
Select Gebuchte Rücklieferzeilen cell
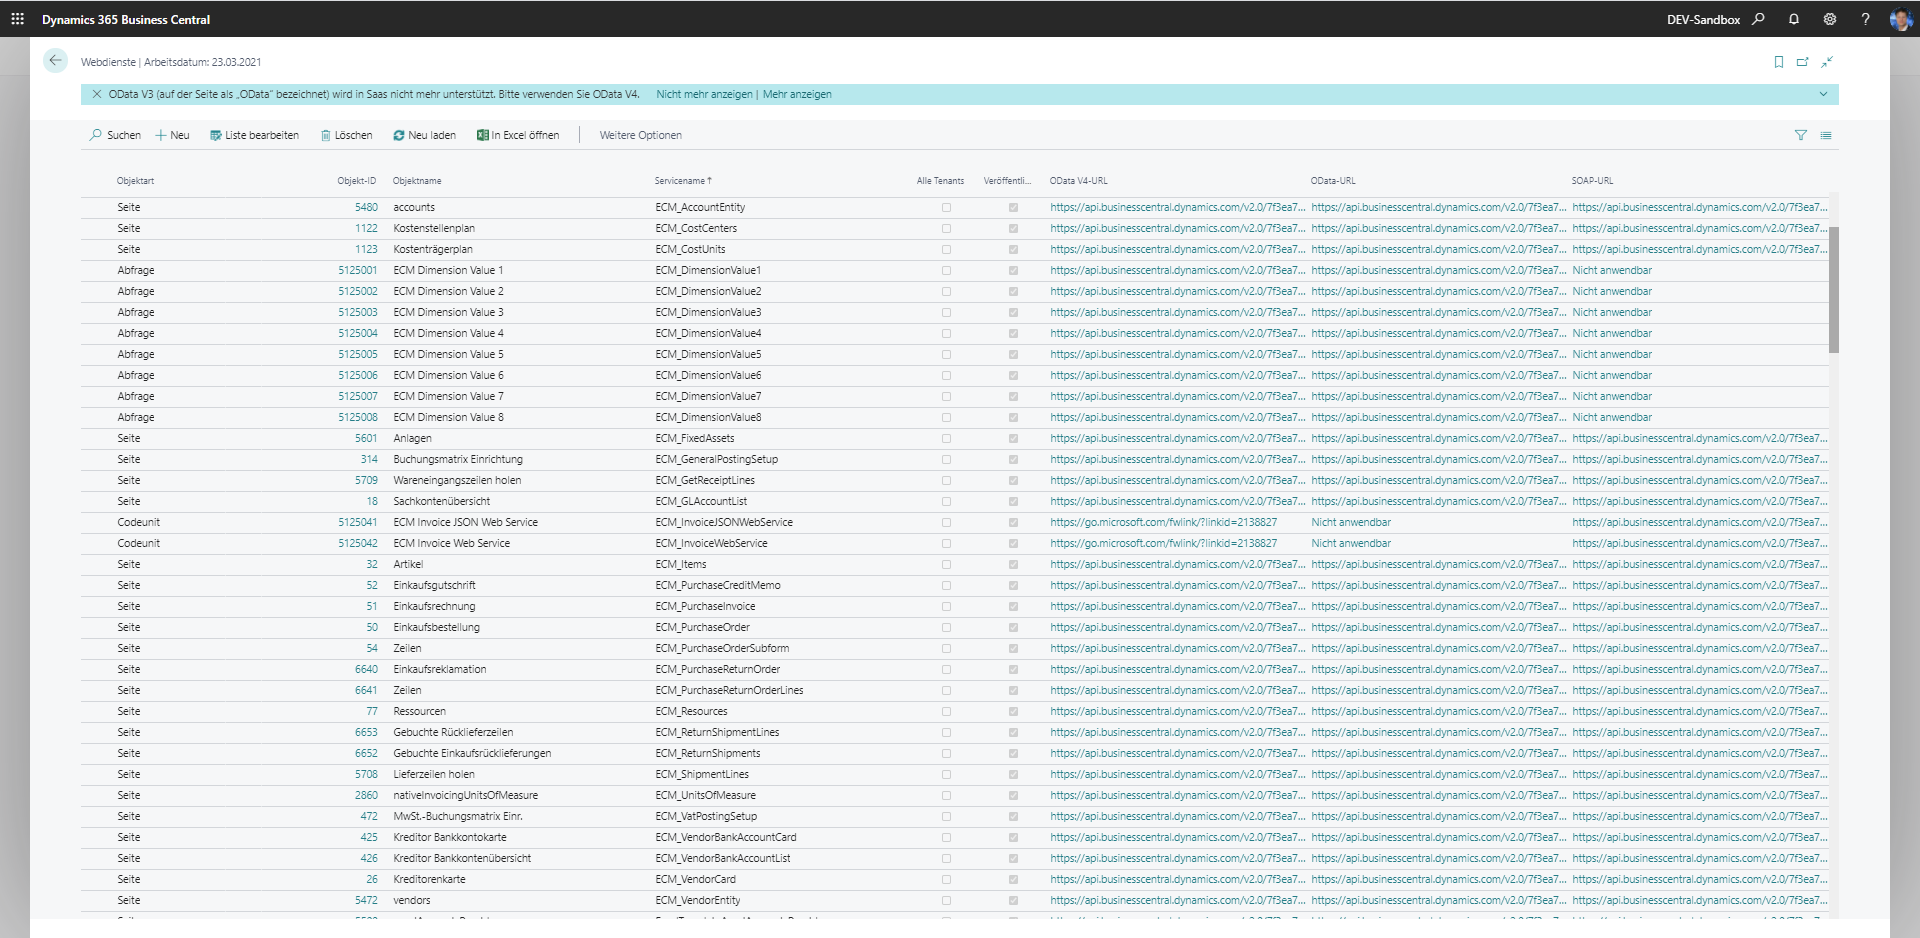(x=453, y=732)
